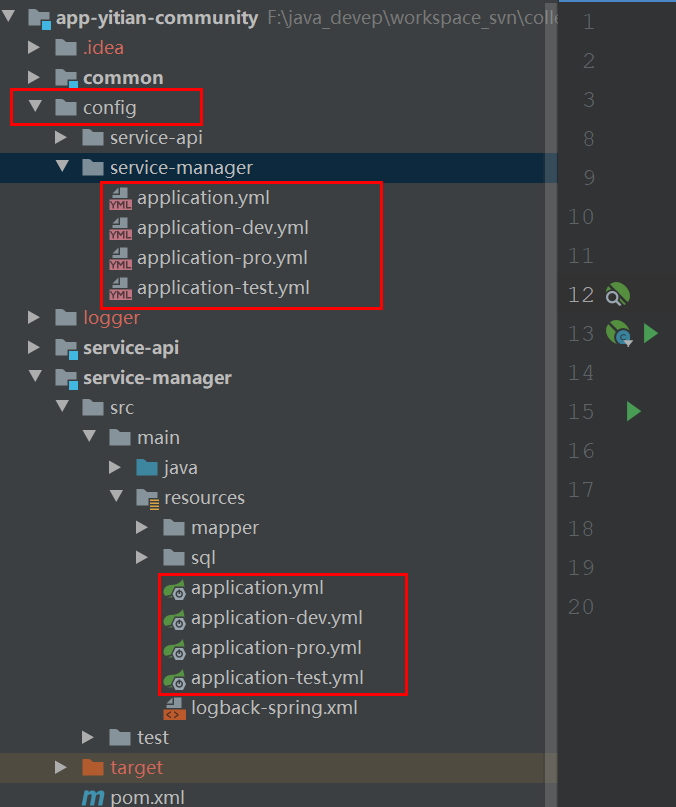Select the sql folder
This screenshot has width=676, height=807.
click(203, 558)
